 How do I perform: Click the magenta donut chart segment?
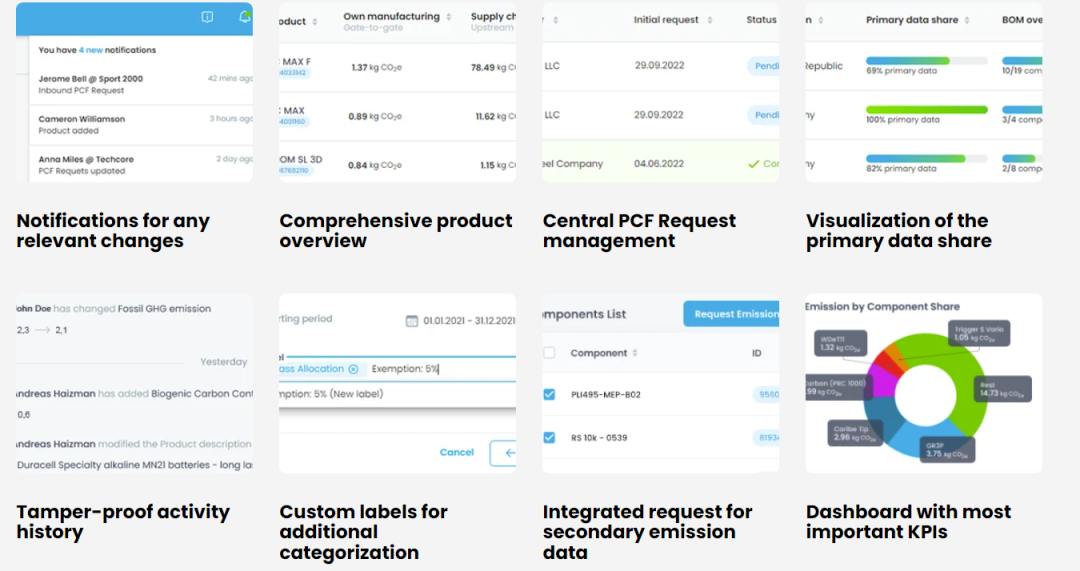coord(882,384)
